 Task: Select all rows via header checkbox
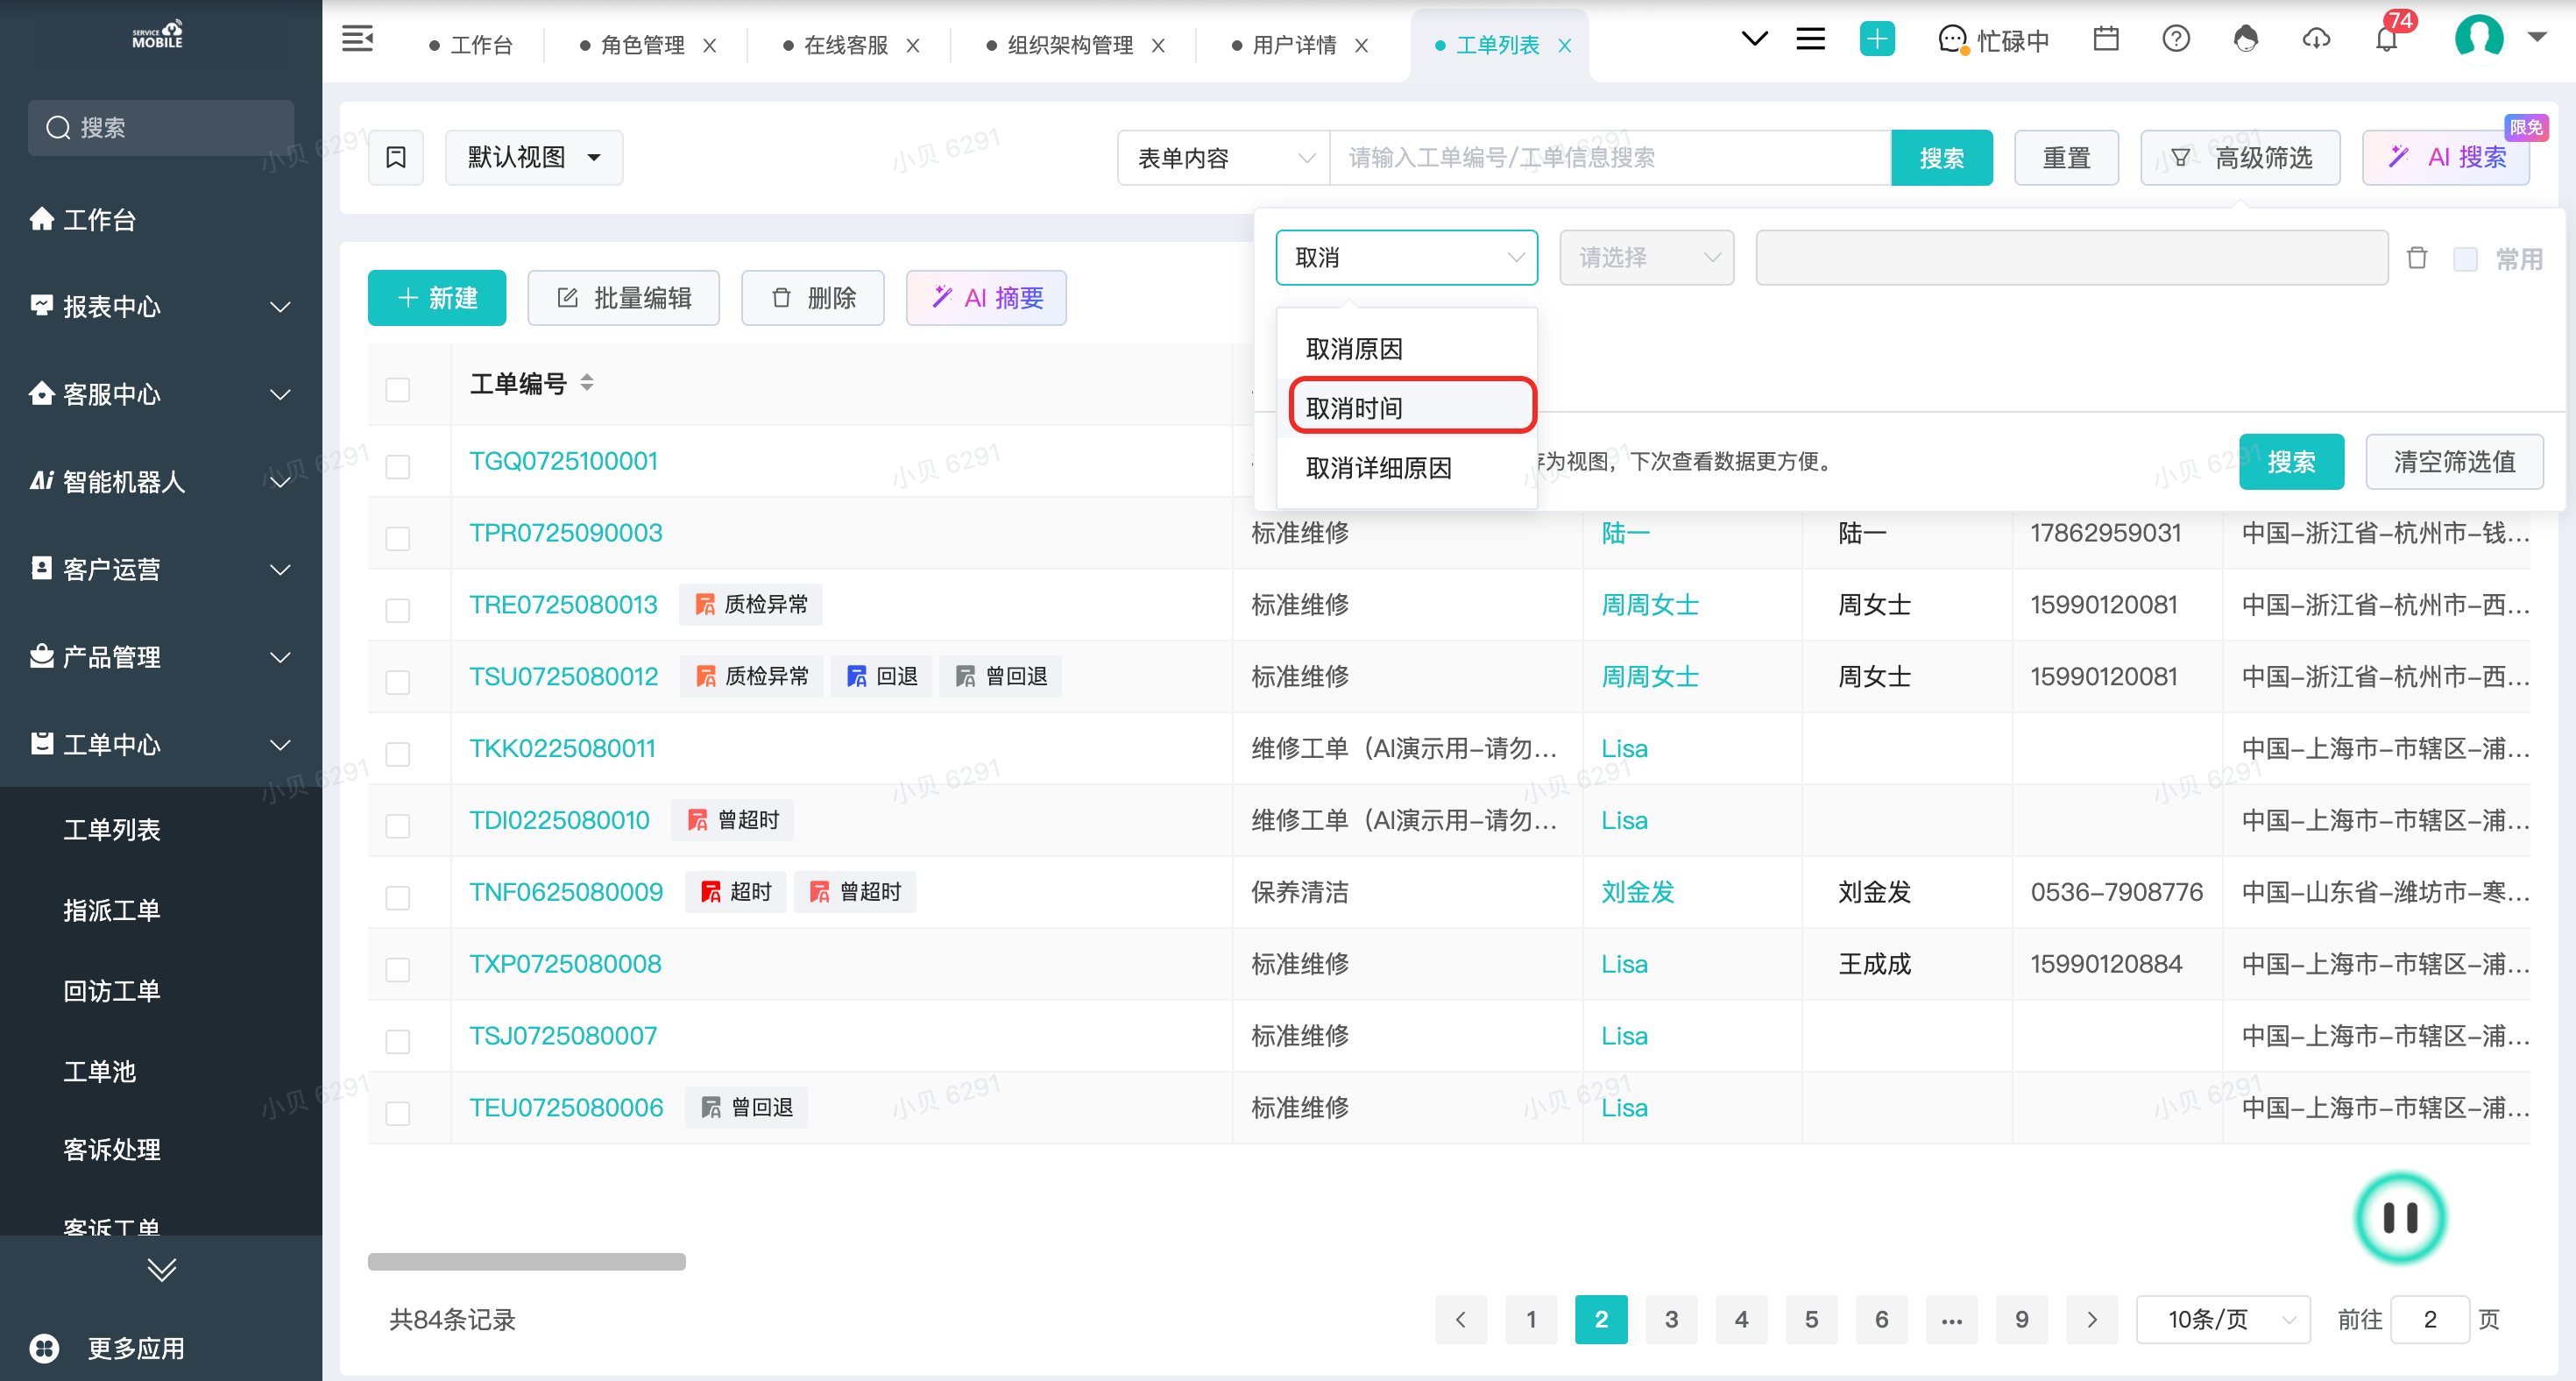pyautogui.click(x=398, y=389)
